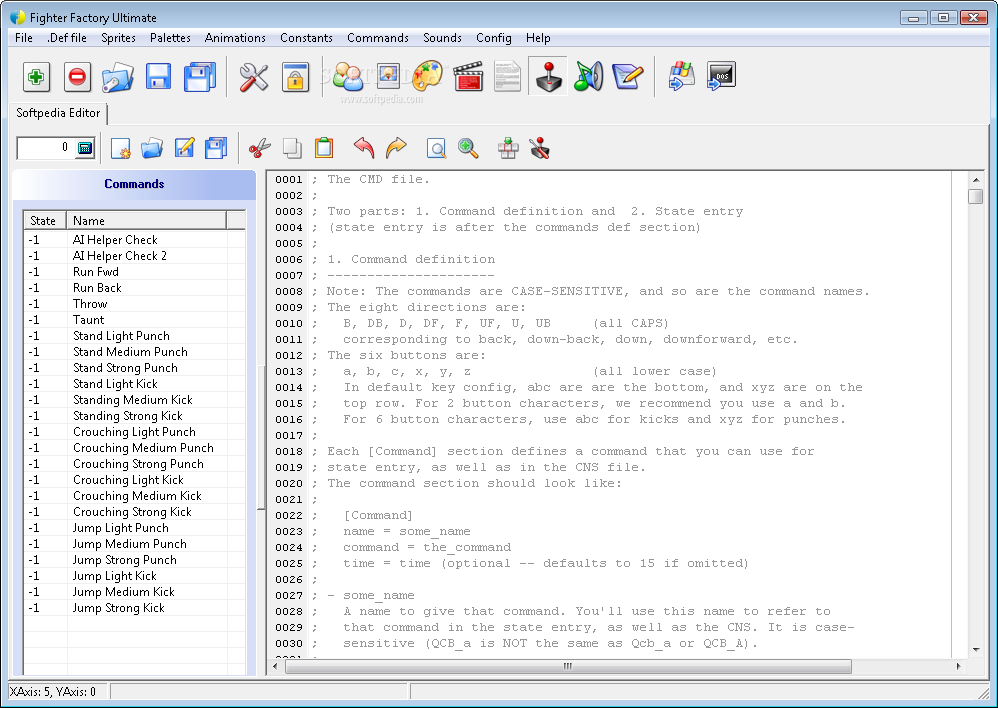998x708 pixels.
Task: Open the wrench and screwdriver tools icon
Action: [x=254, y=78]
